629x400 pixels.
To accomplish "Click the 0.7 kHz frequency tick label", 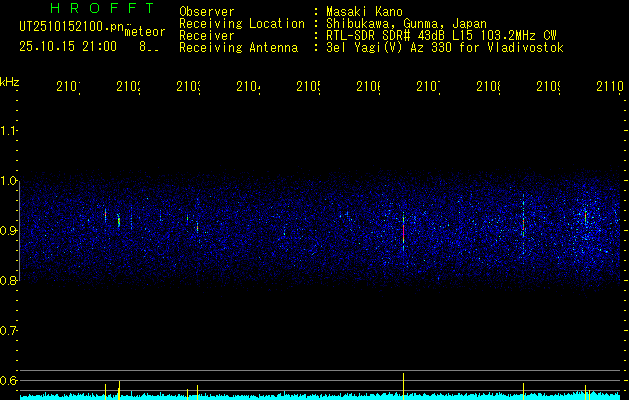I will pos(9,330).
